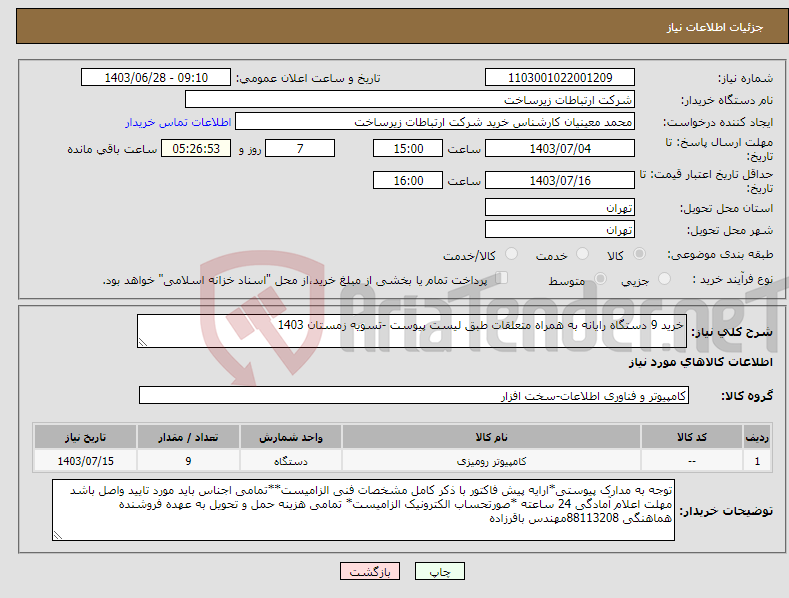
Task: Select the کالا radio button
Action: click(x=639, y=254)
